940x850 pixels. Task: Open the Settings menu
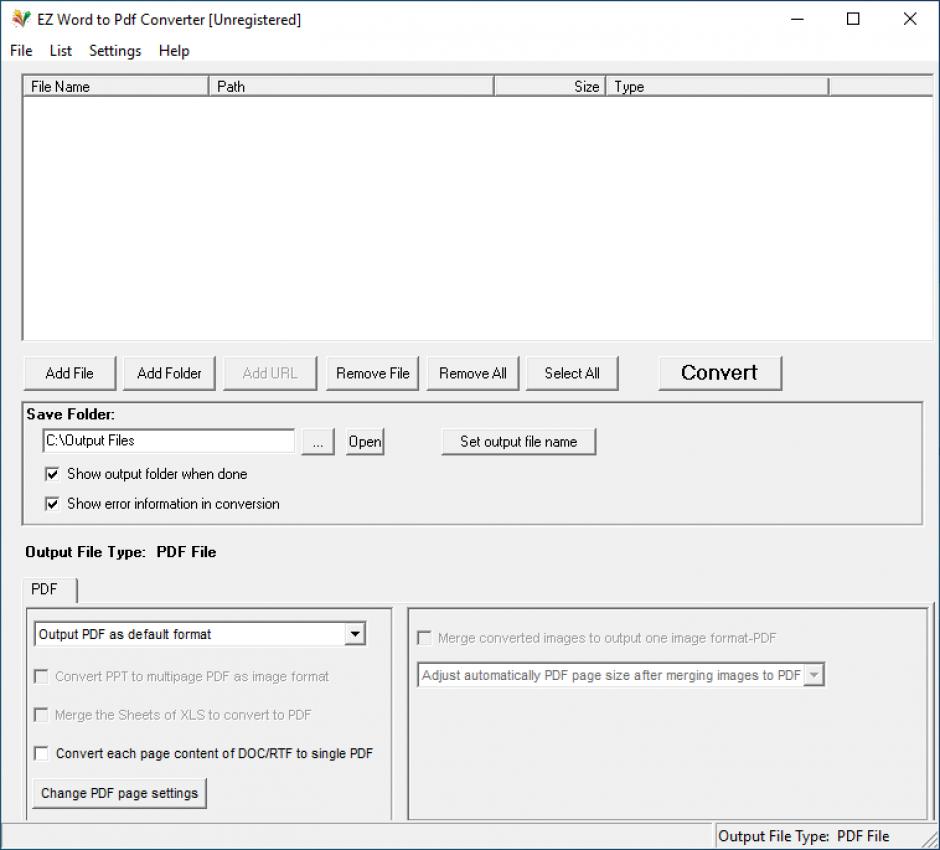click(115, 51)
